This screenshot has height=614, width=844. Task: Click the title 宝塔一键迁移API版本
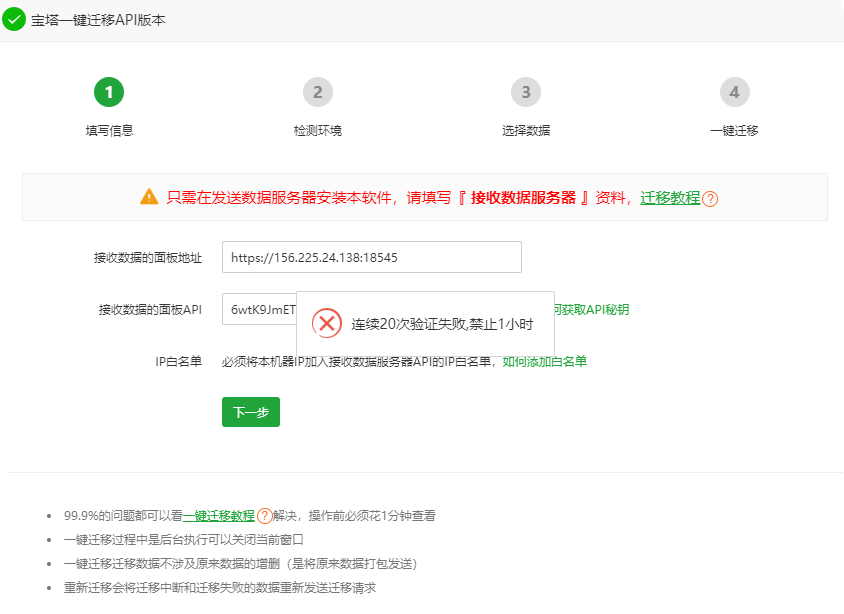click(98, 20)
